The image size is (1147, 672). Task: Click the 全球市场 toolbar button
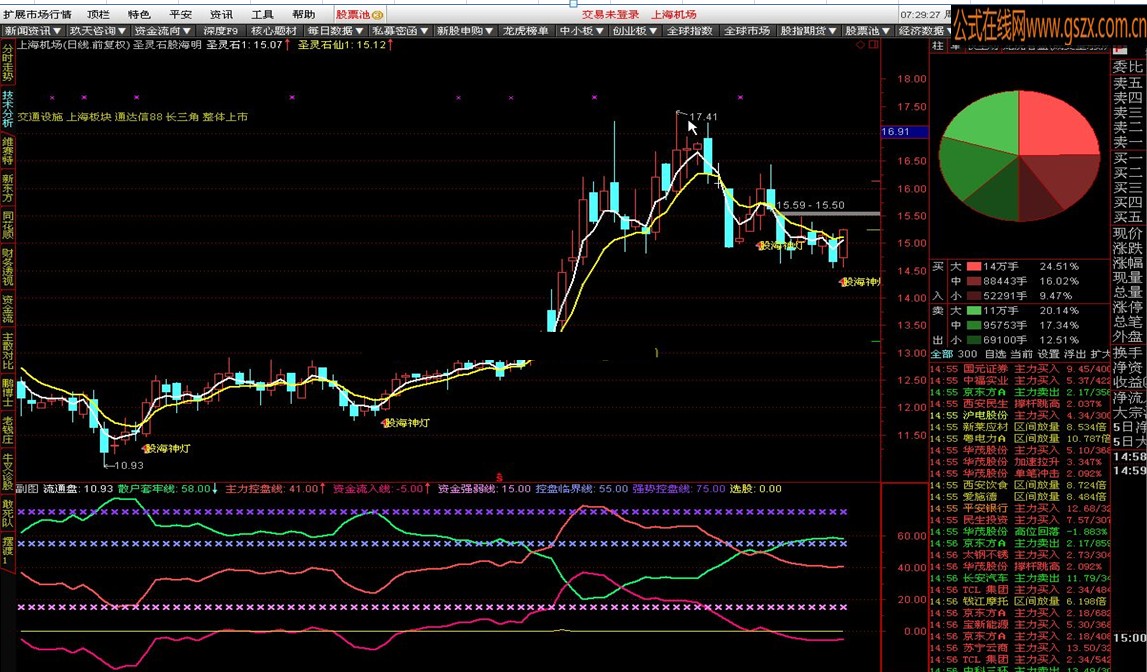click(x=747, y=31)
